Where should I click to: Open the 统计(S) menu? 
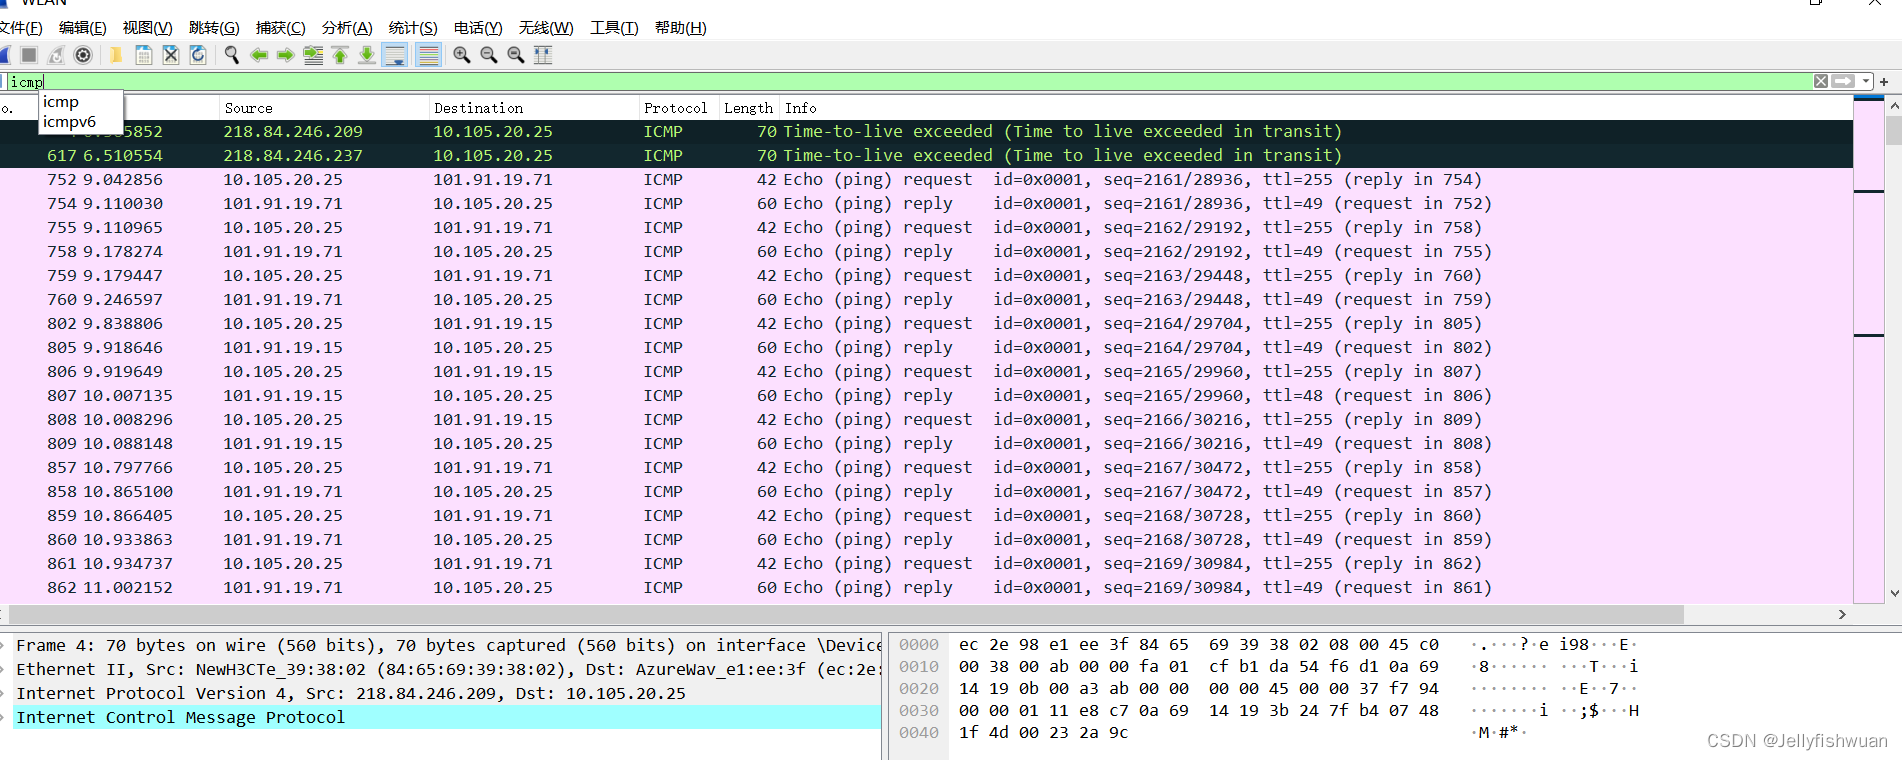point(413,28)
